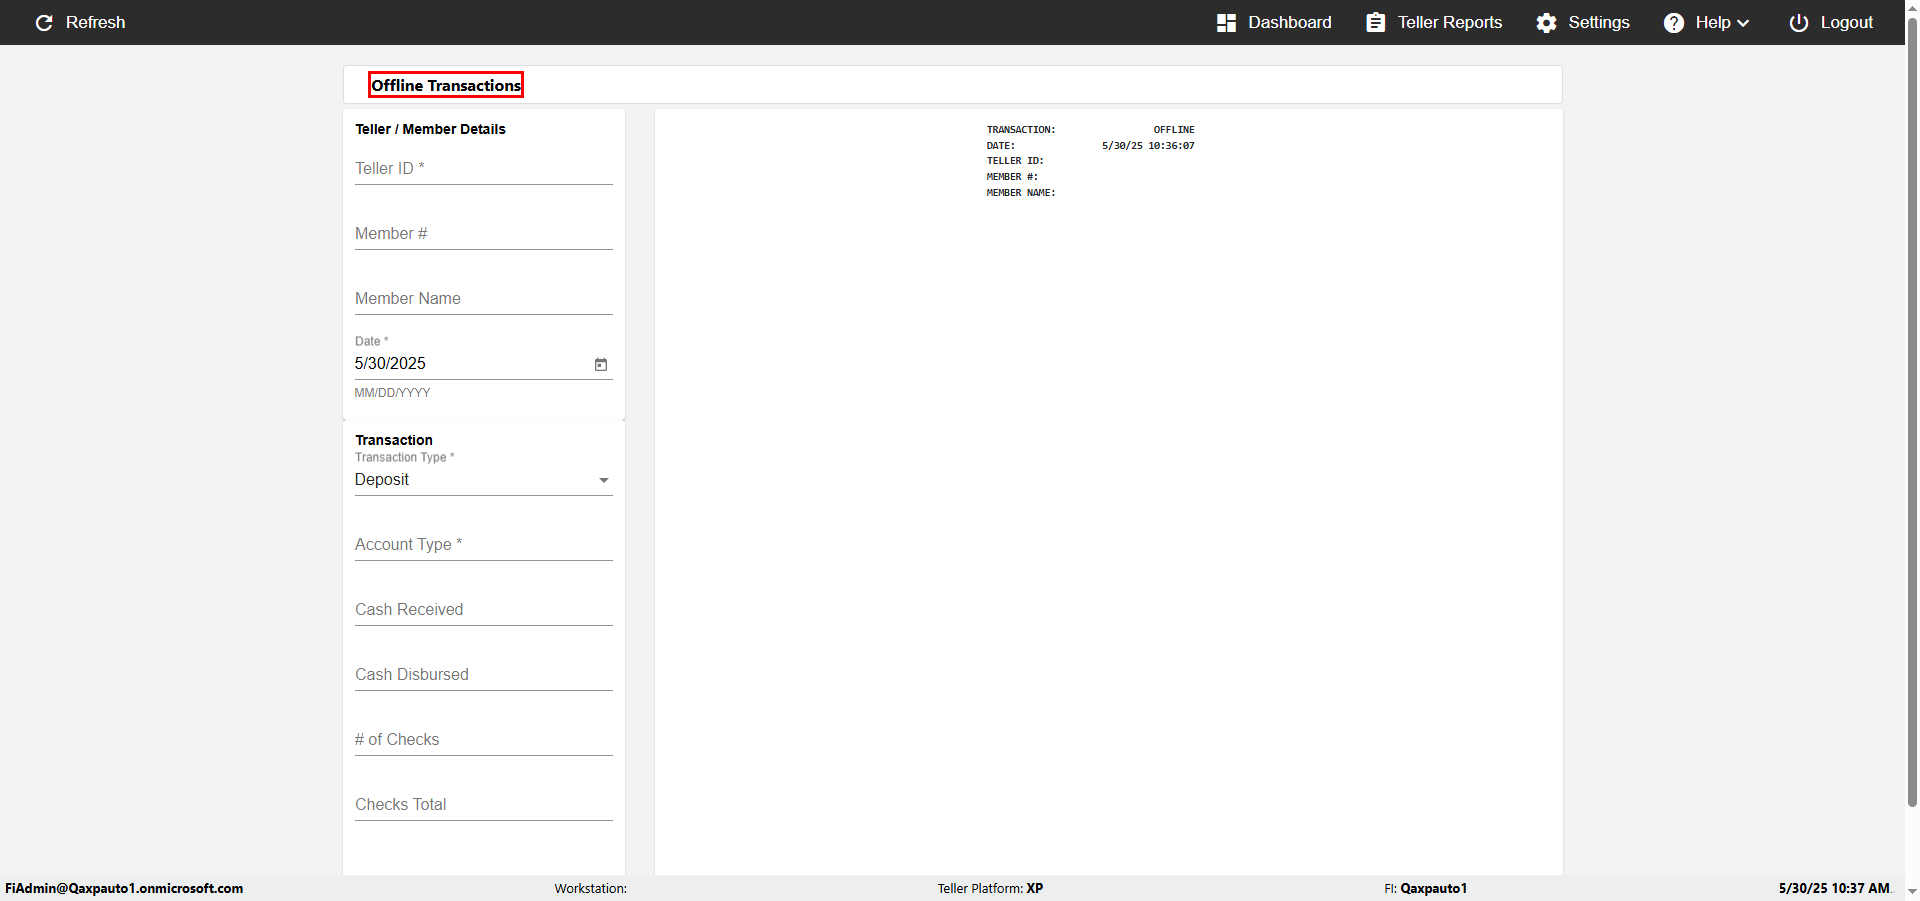This screenshot has height=901, width=1920.
Task: Click the Help menu label
Action: point(1712,22)
